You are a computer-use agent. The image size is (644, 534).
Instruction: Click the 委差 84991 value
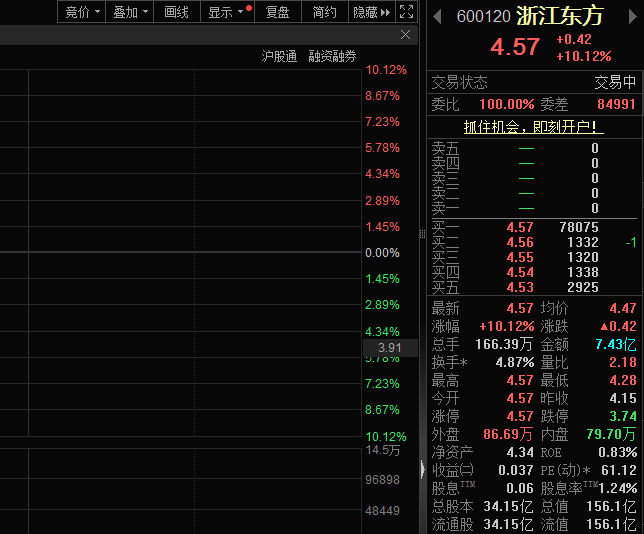tap(616, 104)
